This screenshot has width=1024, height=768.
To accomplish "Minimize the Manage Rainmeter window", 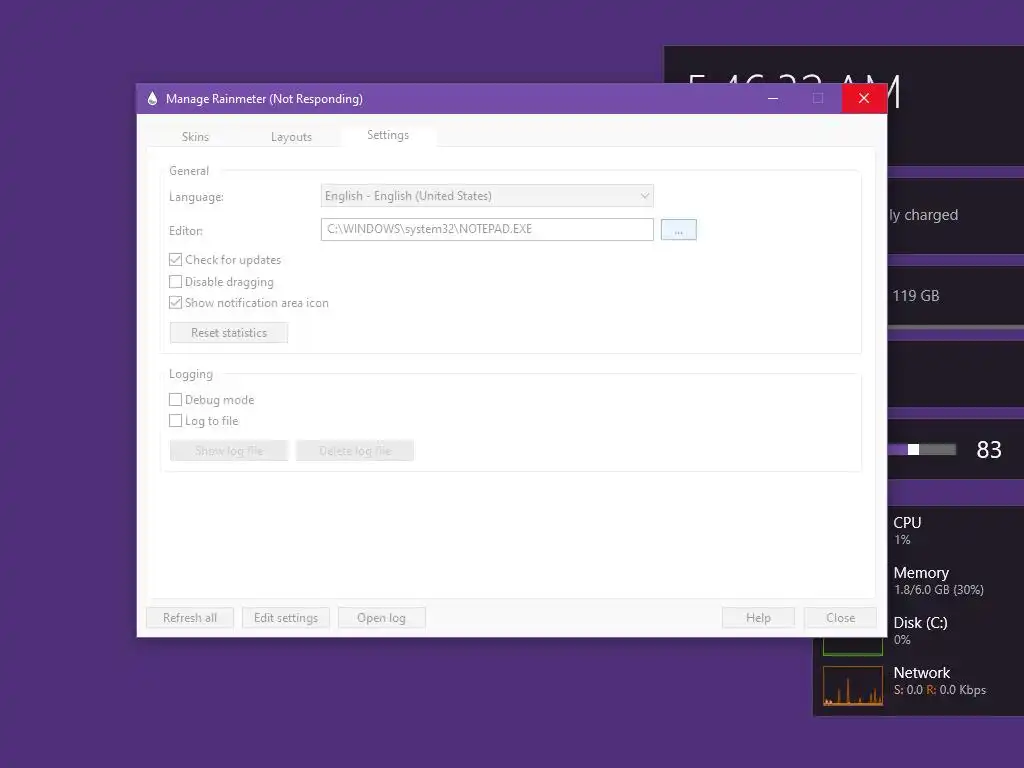I will pos(773,99).
